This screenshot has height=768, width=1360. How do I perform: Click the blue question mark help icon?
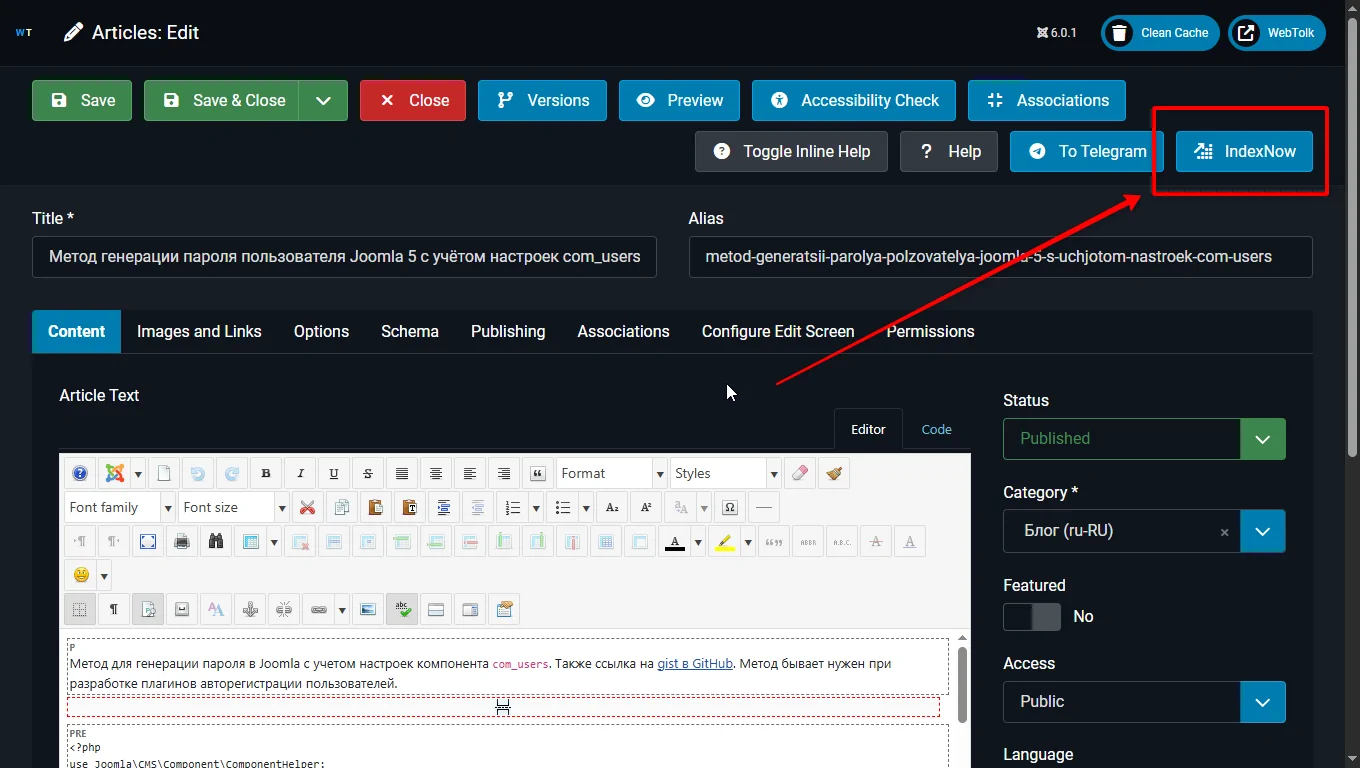coord(80,474)
